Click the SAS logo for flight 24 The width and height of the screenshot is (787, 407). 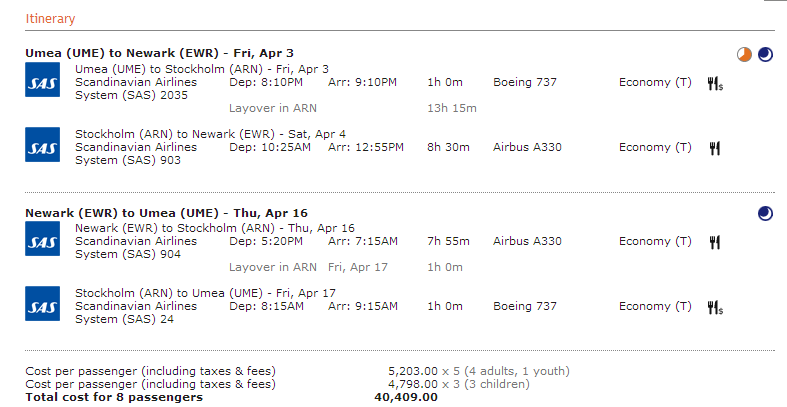43,304
